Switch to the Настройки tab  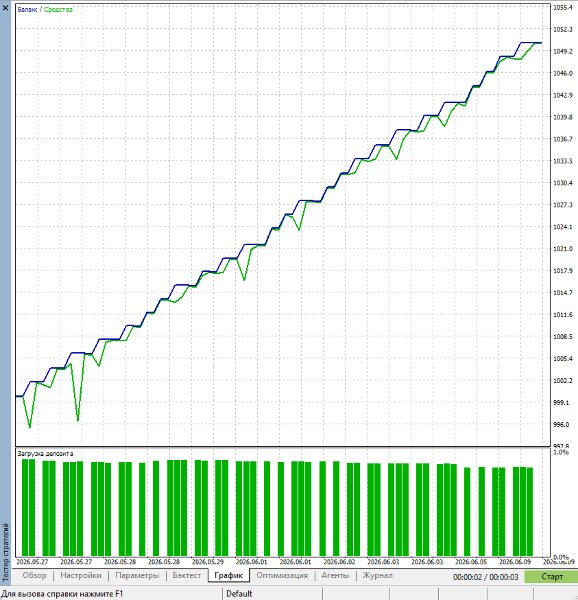81,575
